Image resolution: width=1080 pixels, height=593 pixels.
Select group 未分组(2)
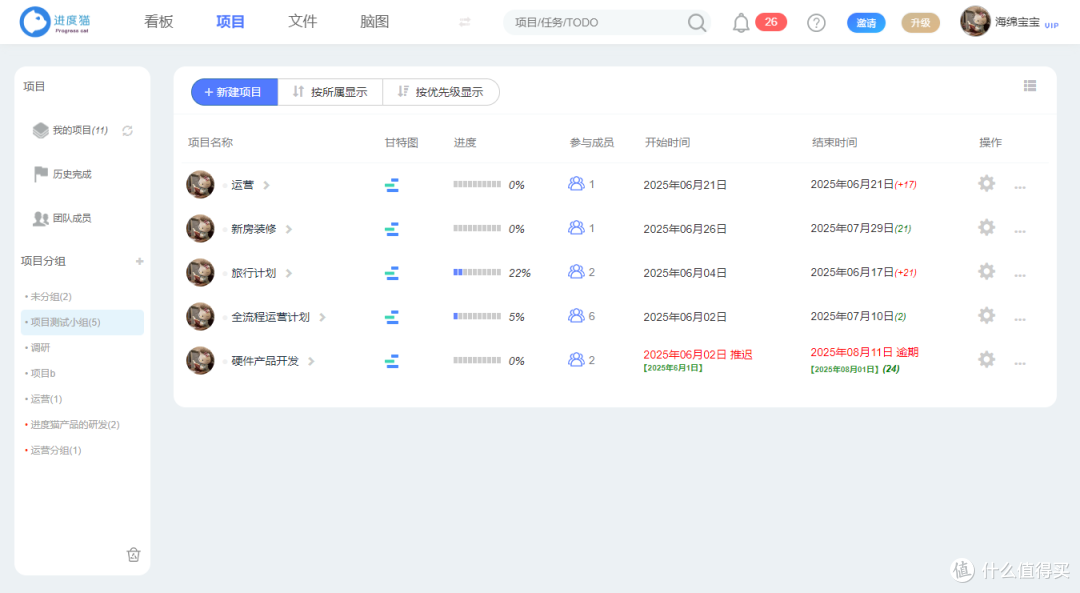pyautogui.click(x=50, y=297)
